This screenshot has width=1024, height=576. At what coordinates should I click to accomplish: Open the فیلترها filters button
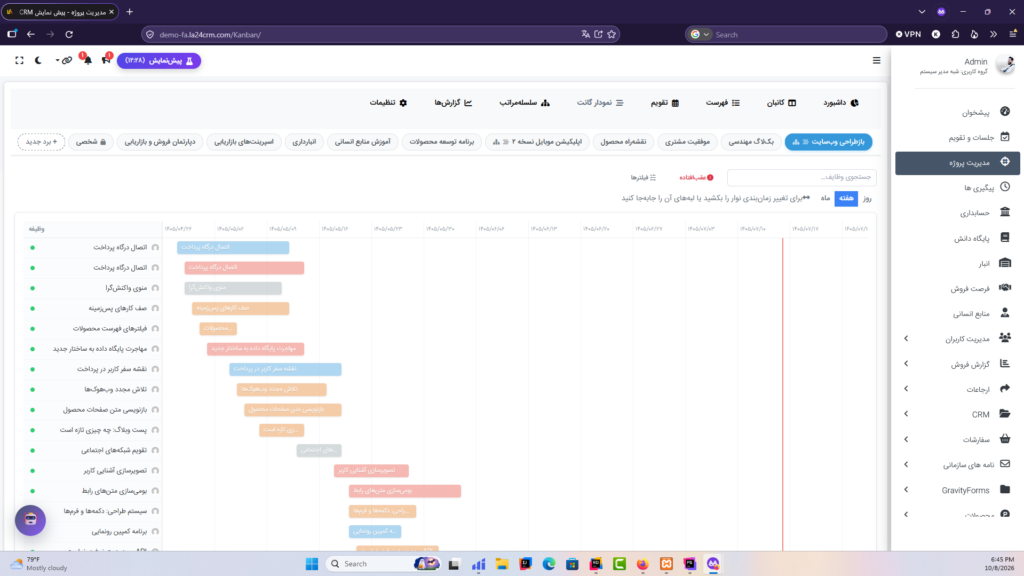pos(643,178)
